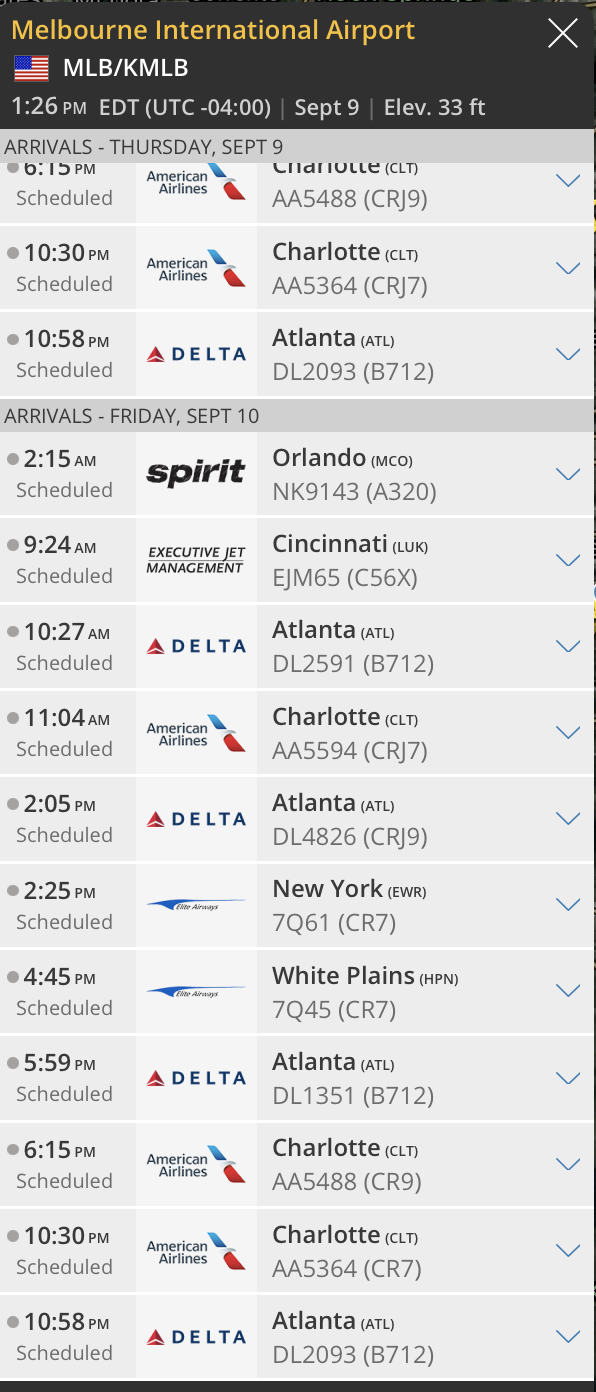Click Delta logo for flight DL1351
This screenshot has width=596, height=1392.
tap(196, 1078)
